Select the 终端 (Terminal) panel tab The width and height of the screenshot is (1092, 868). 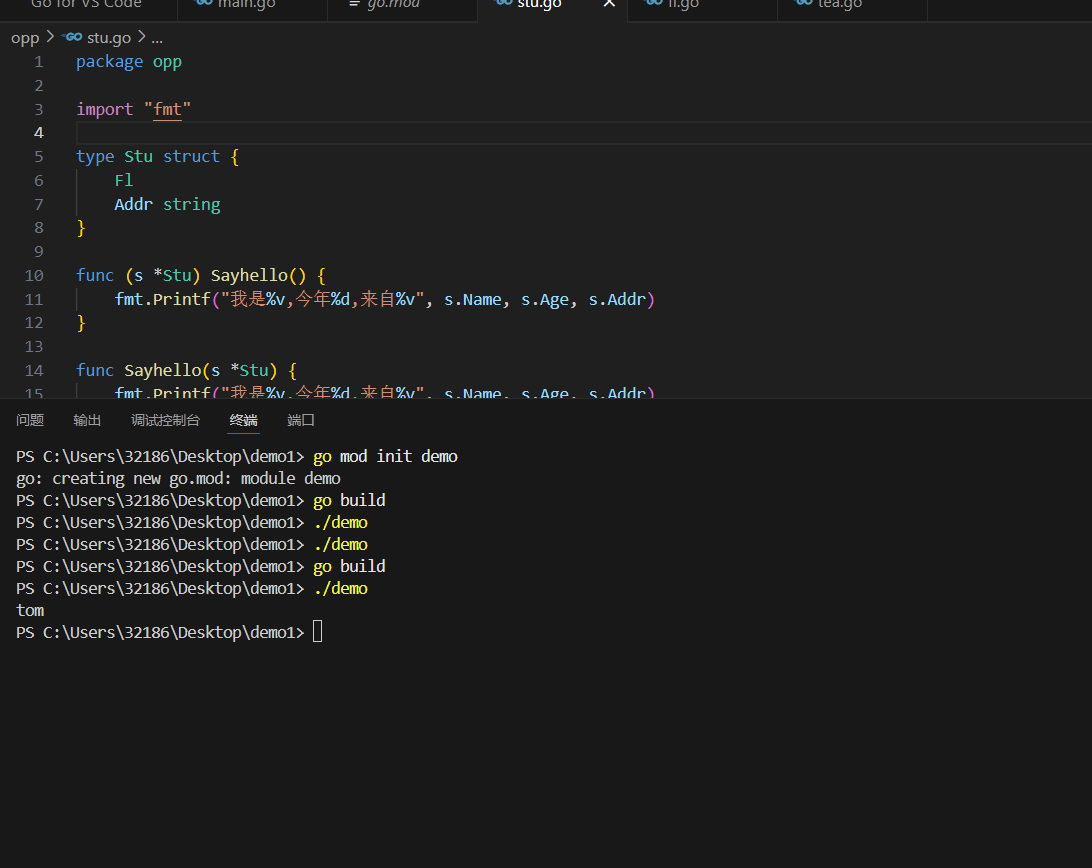[244, 420]
